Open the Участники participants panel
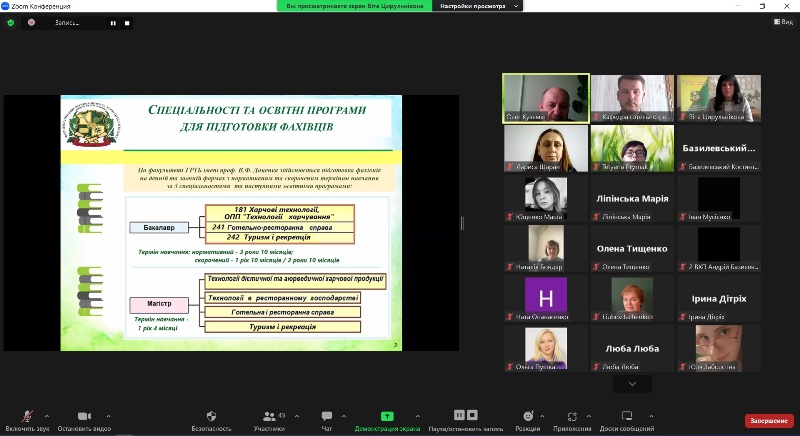 (268, 416)
